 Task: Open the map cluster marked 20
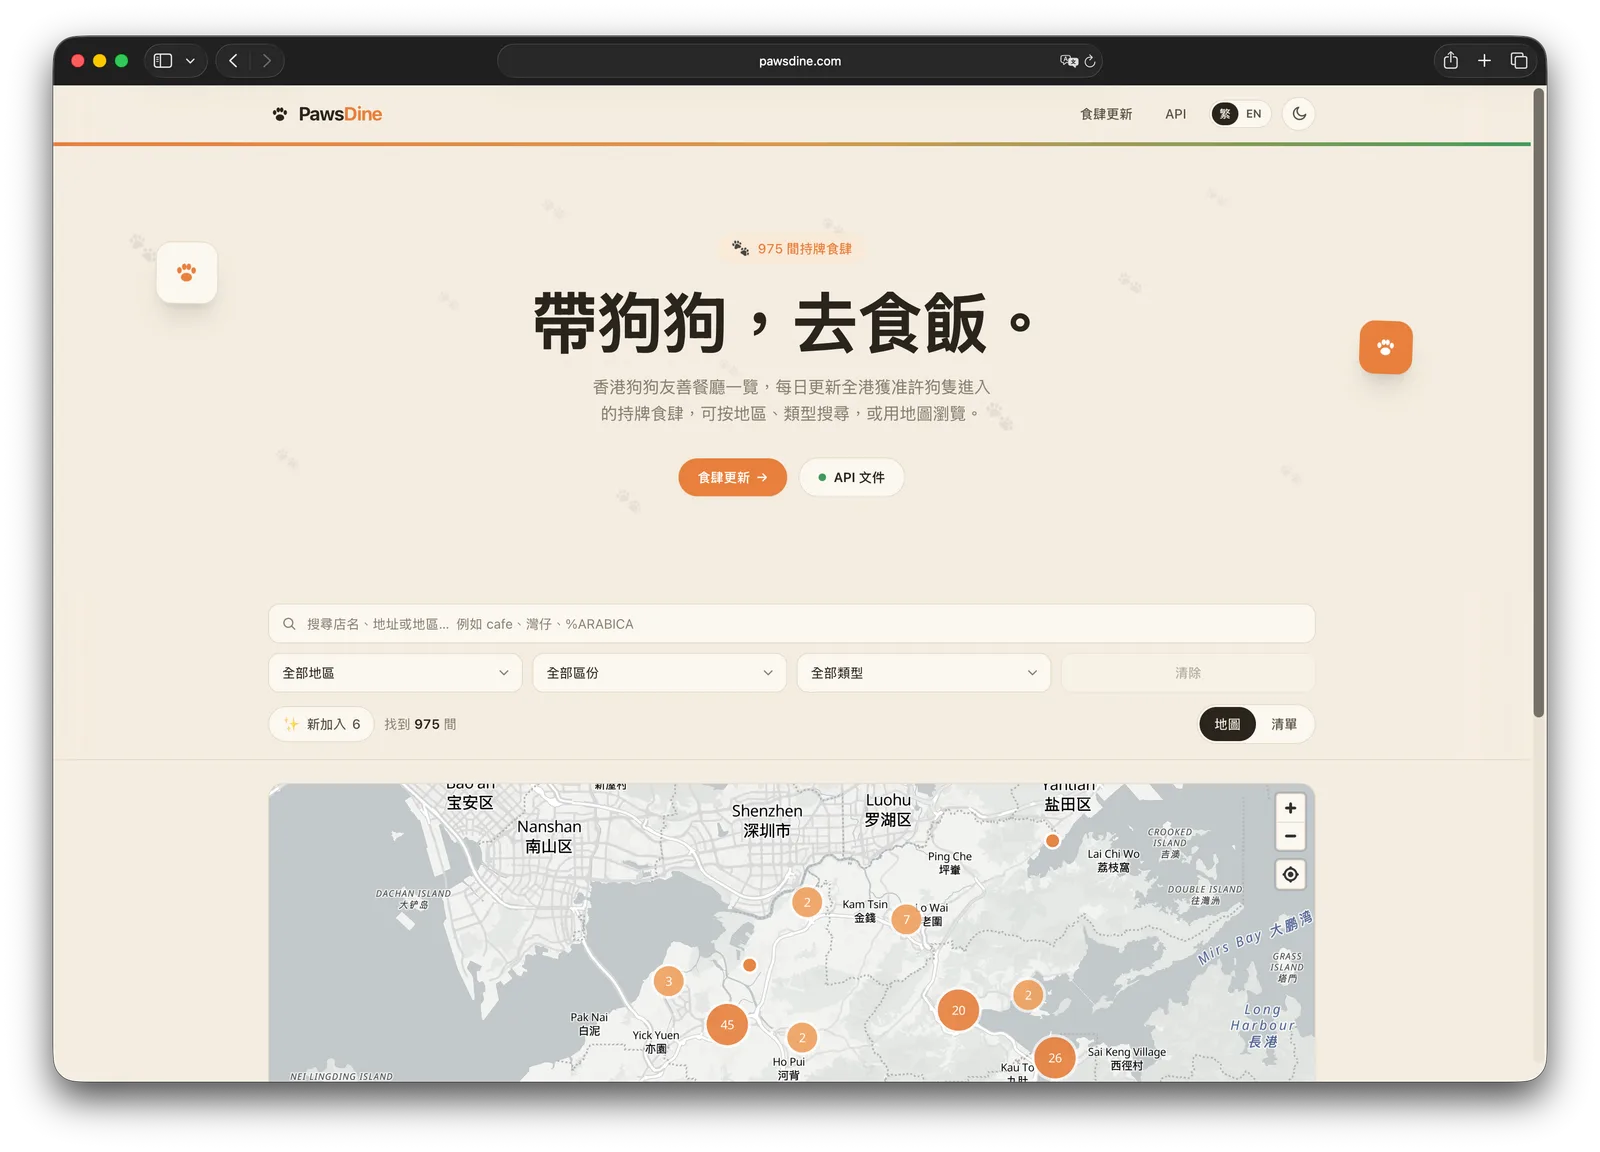click(x=958, y=1010)
